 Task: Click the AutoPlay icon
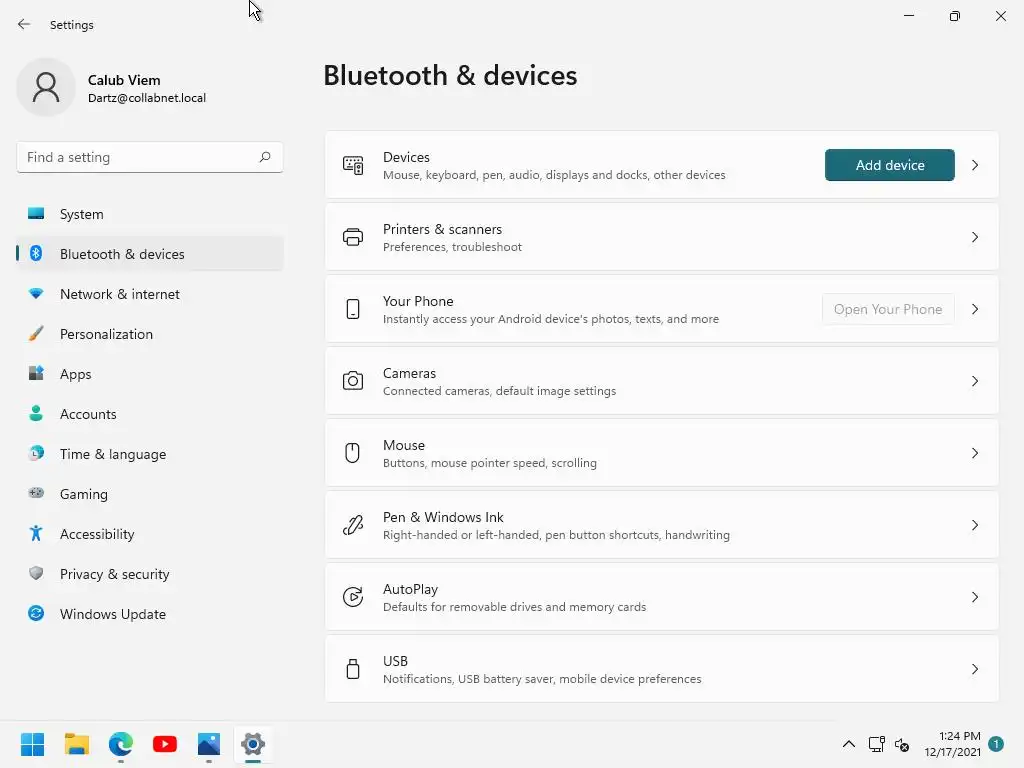click(x=353, y=597)
